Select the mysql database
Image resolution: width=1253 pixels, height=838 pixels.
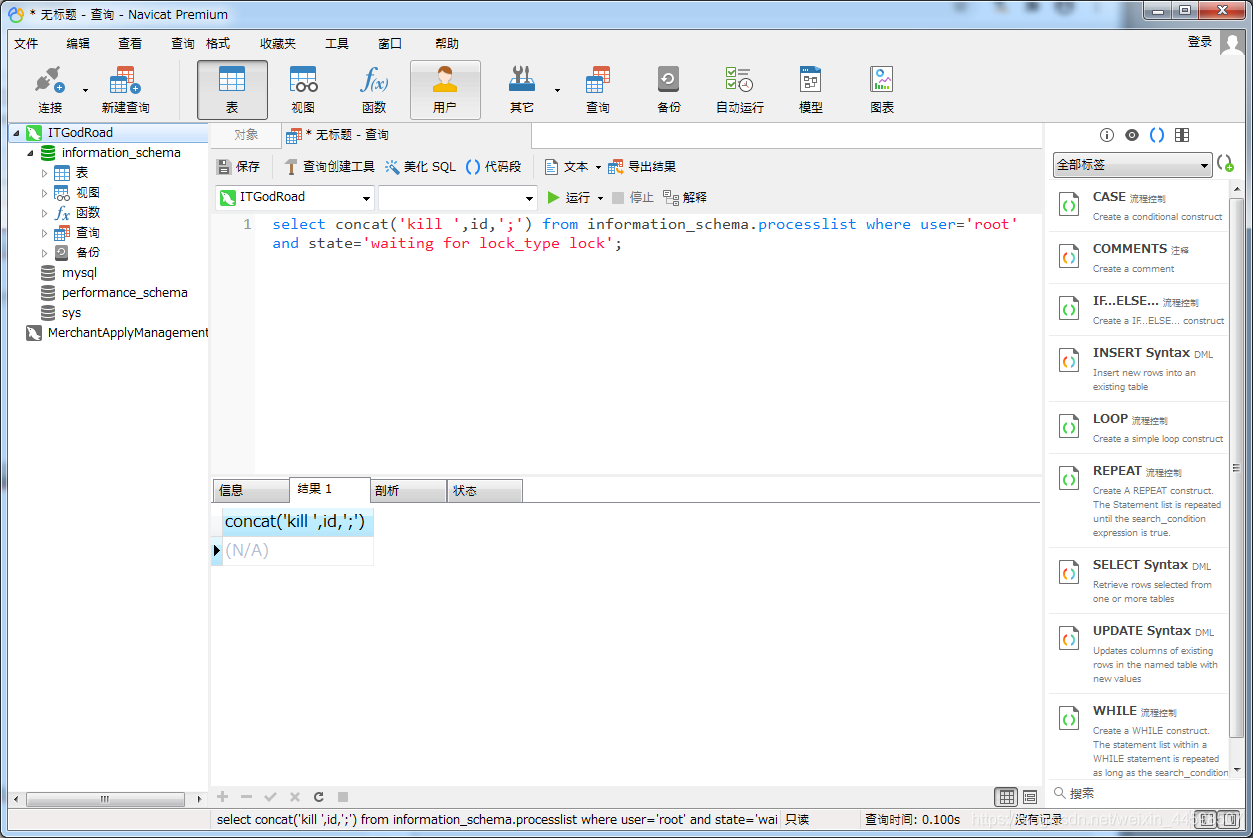click(x=79, y=273)
